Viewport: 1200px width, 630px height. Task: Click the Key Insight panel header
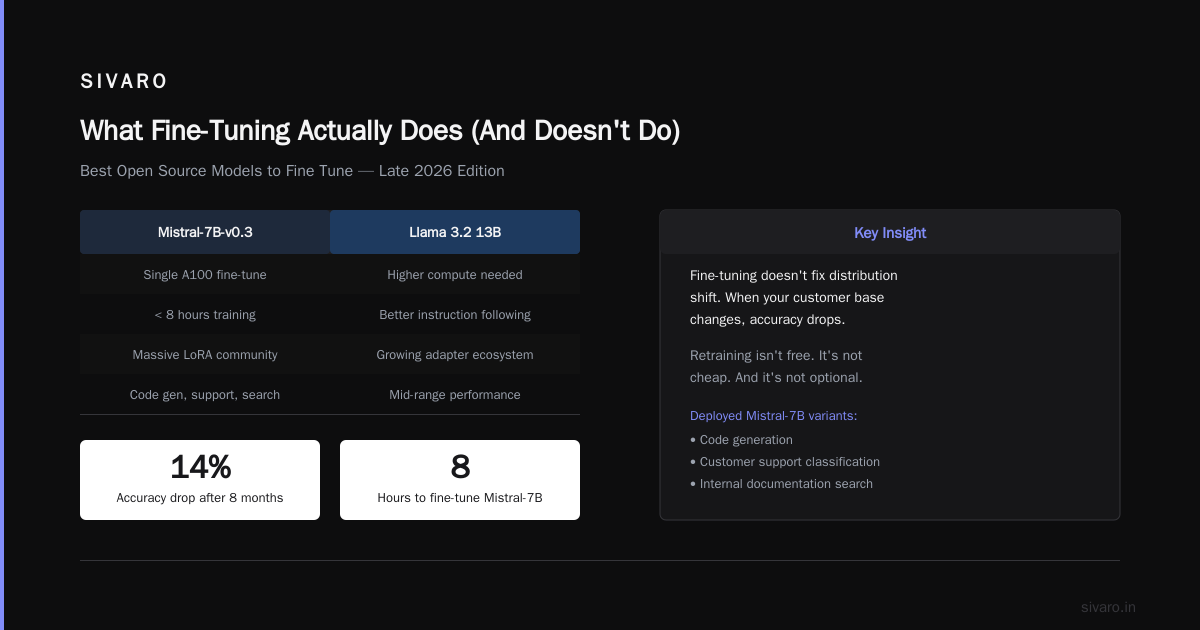point(890,232)
